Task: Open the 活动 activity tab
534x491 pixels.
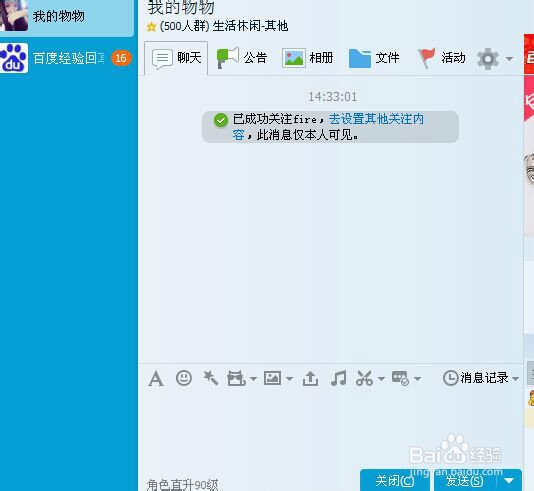Action: 442,58
